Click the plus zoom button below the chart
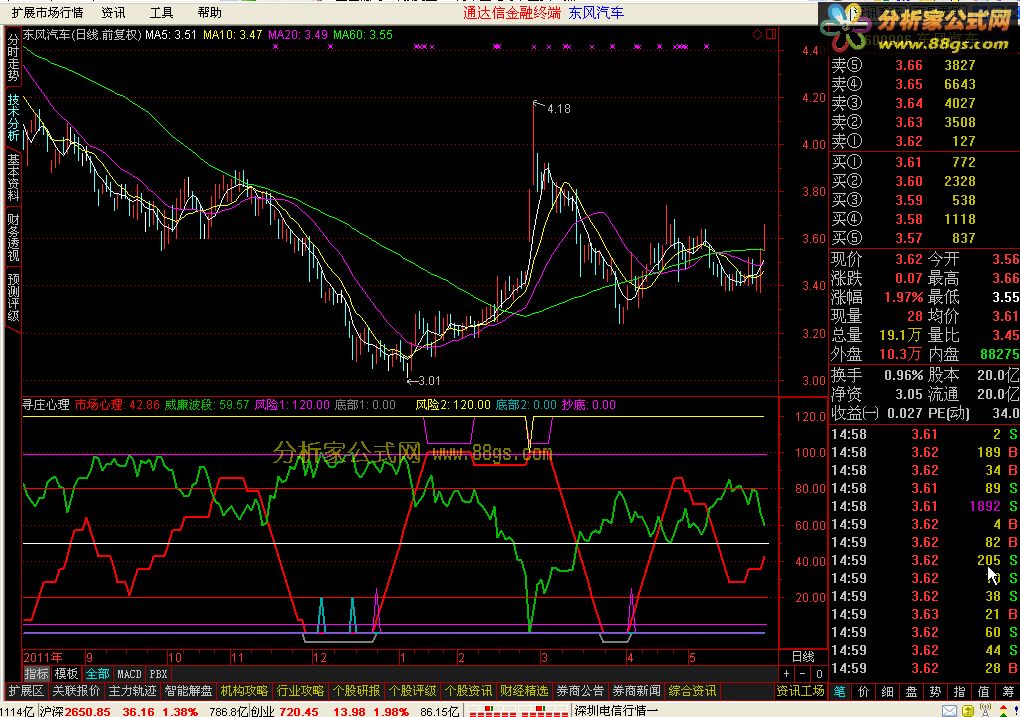Screen dimensions: 1020x717 click(x=786, y=674)
